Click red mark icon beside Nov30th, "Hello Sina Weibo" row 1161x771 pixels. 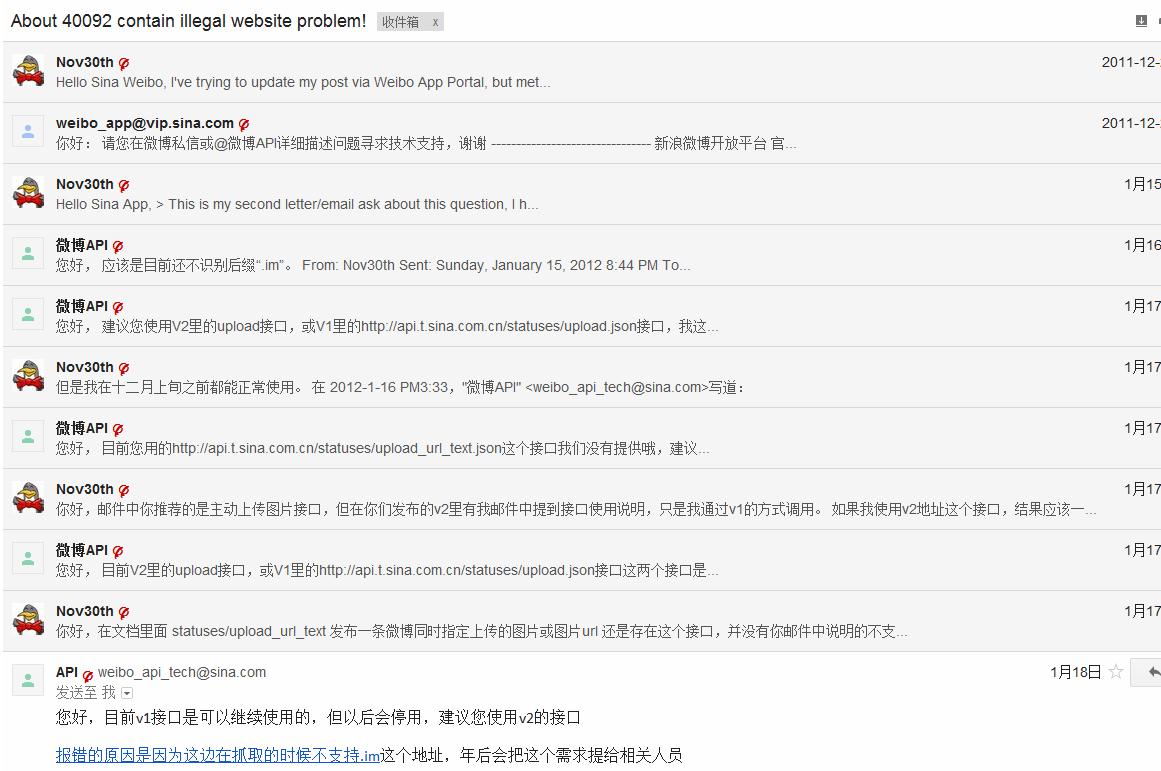[124, 64]
